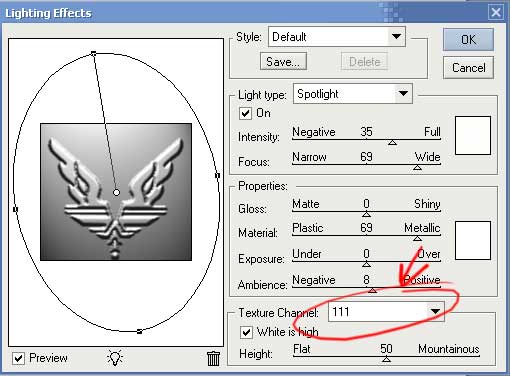This screenshot has height=376, width=510.
Task: Click the embossed eagle preview thumbnail
Action: click(116, 192)
